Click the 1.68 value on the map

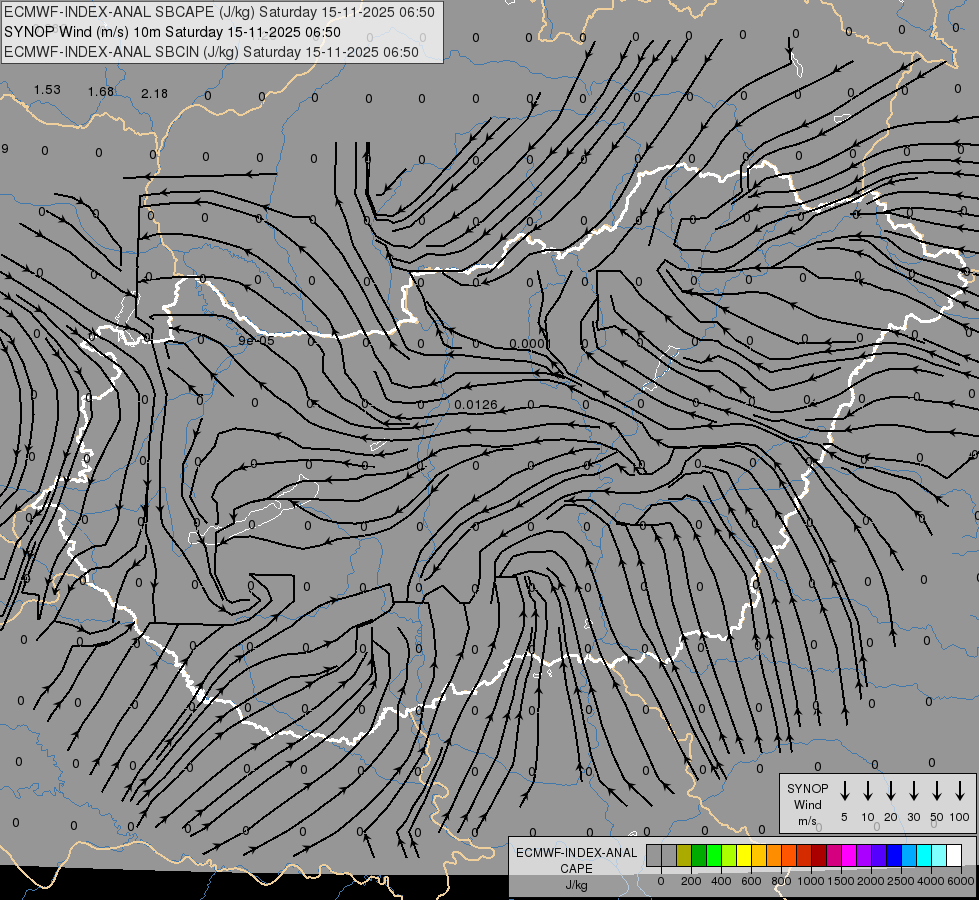point(101,92)
